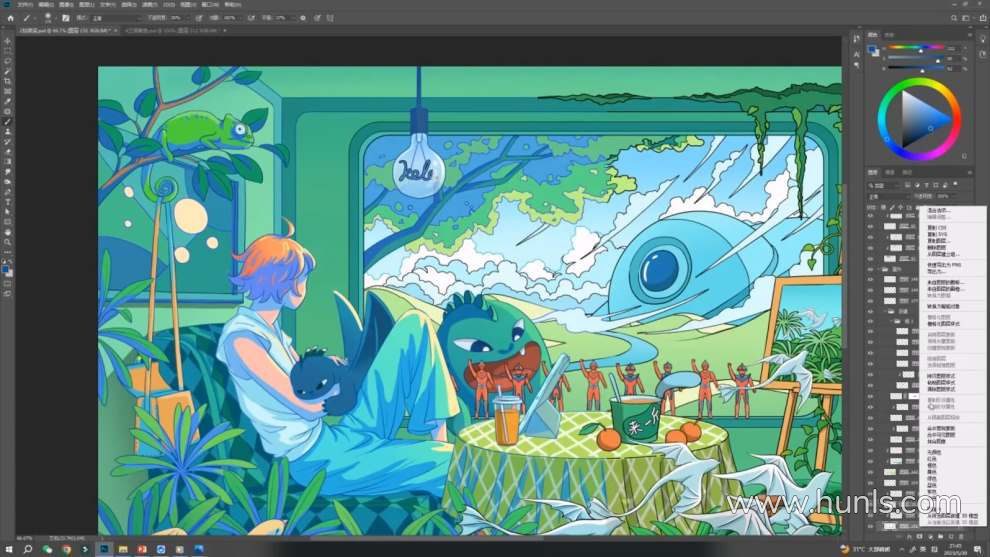Select the Type (T) tool
Viewport: 990px width, 557px height.
(x=8, y=202)
